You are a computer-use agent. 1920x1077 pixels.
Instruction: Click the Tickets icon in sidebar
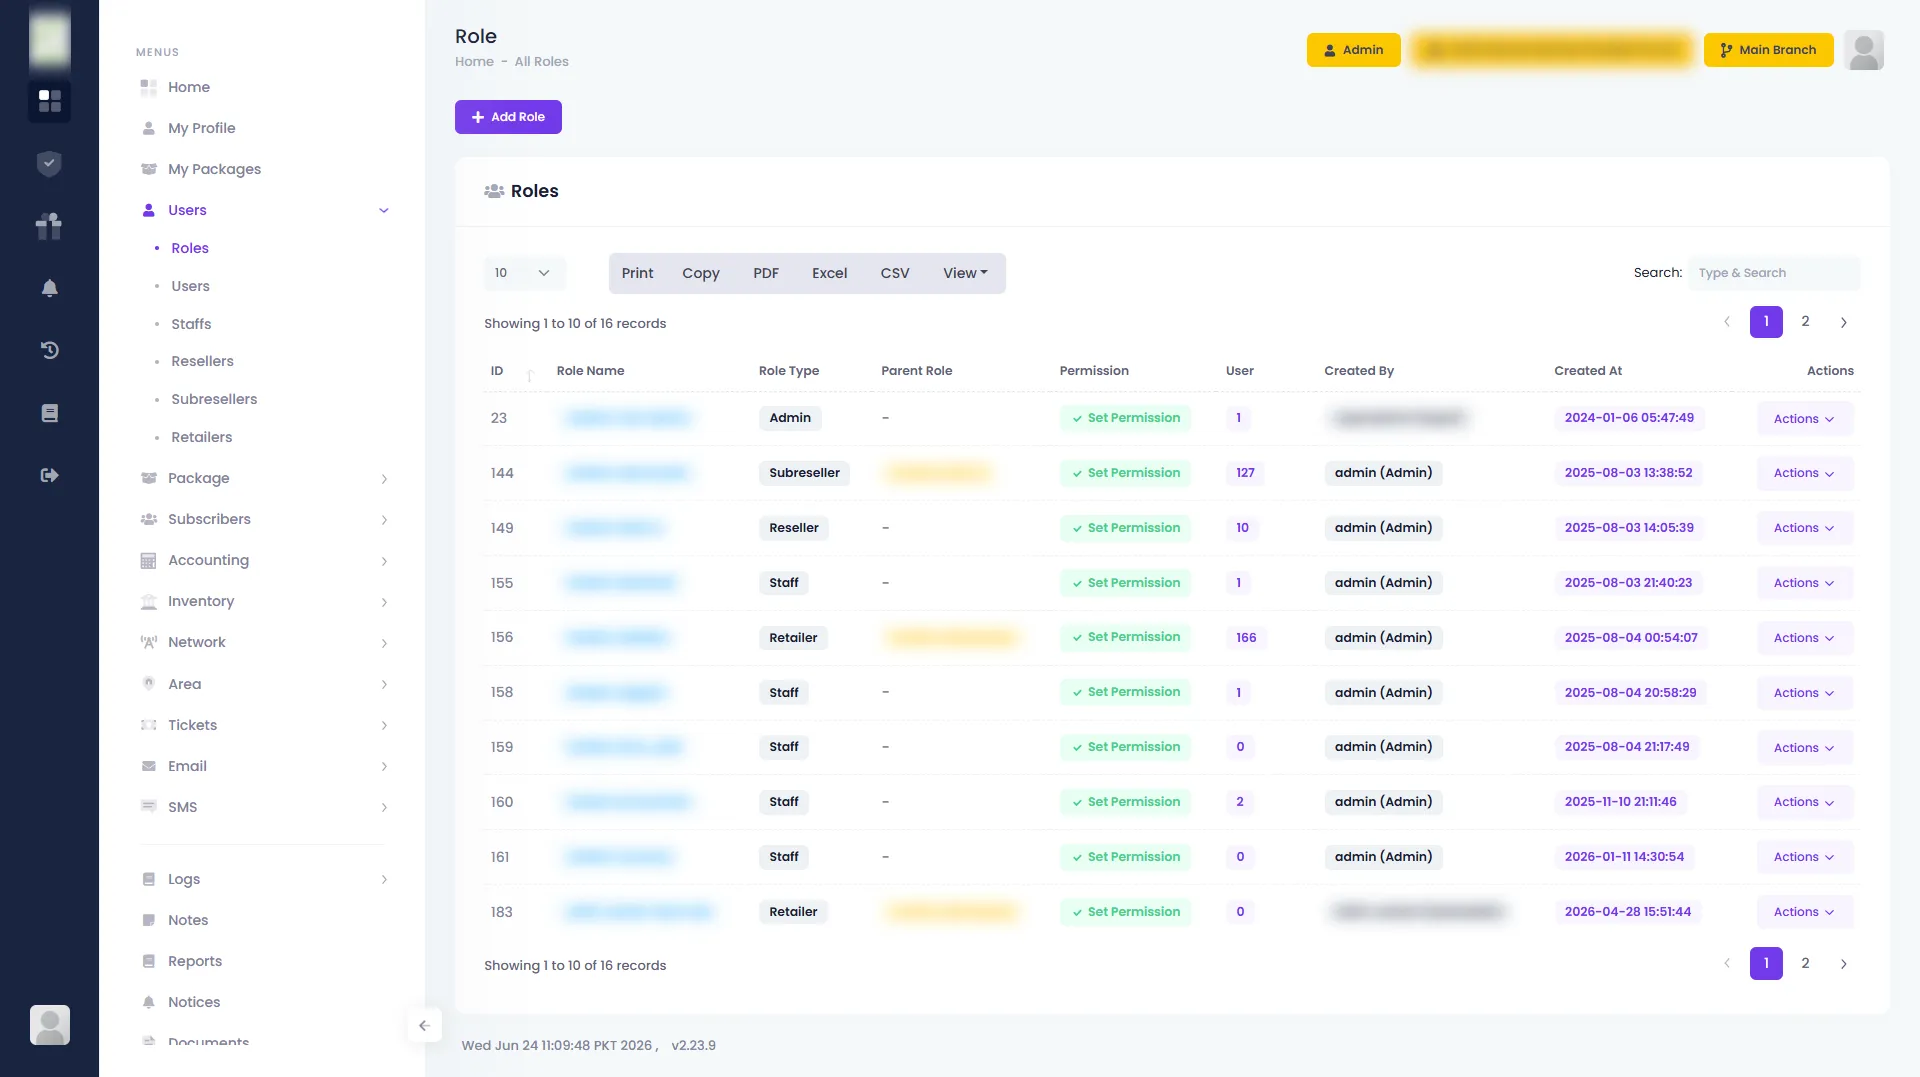[149, 725]
